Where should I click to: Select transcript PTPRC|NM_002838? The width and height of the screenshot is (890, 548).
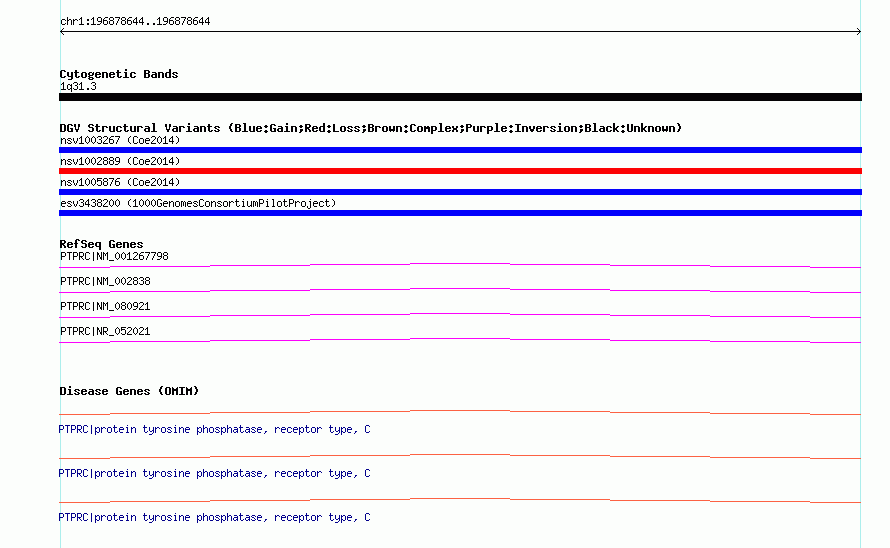click(105, 281)
